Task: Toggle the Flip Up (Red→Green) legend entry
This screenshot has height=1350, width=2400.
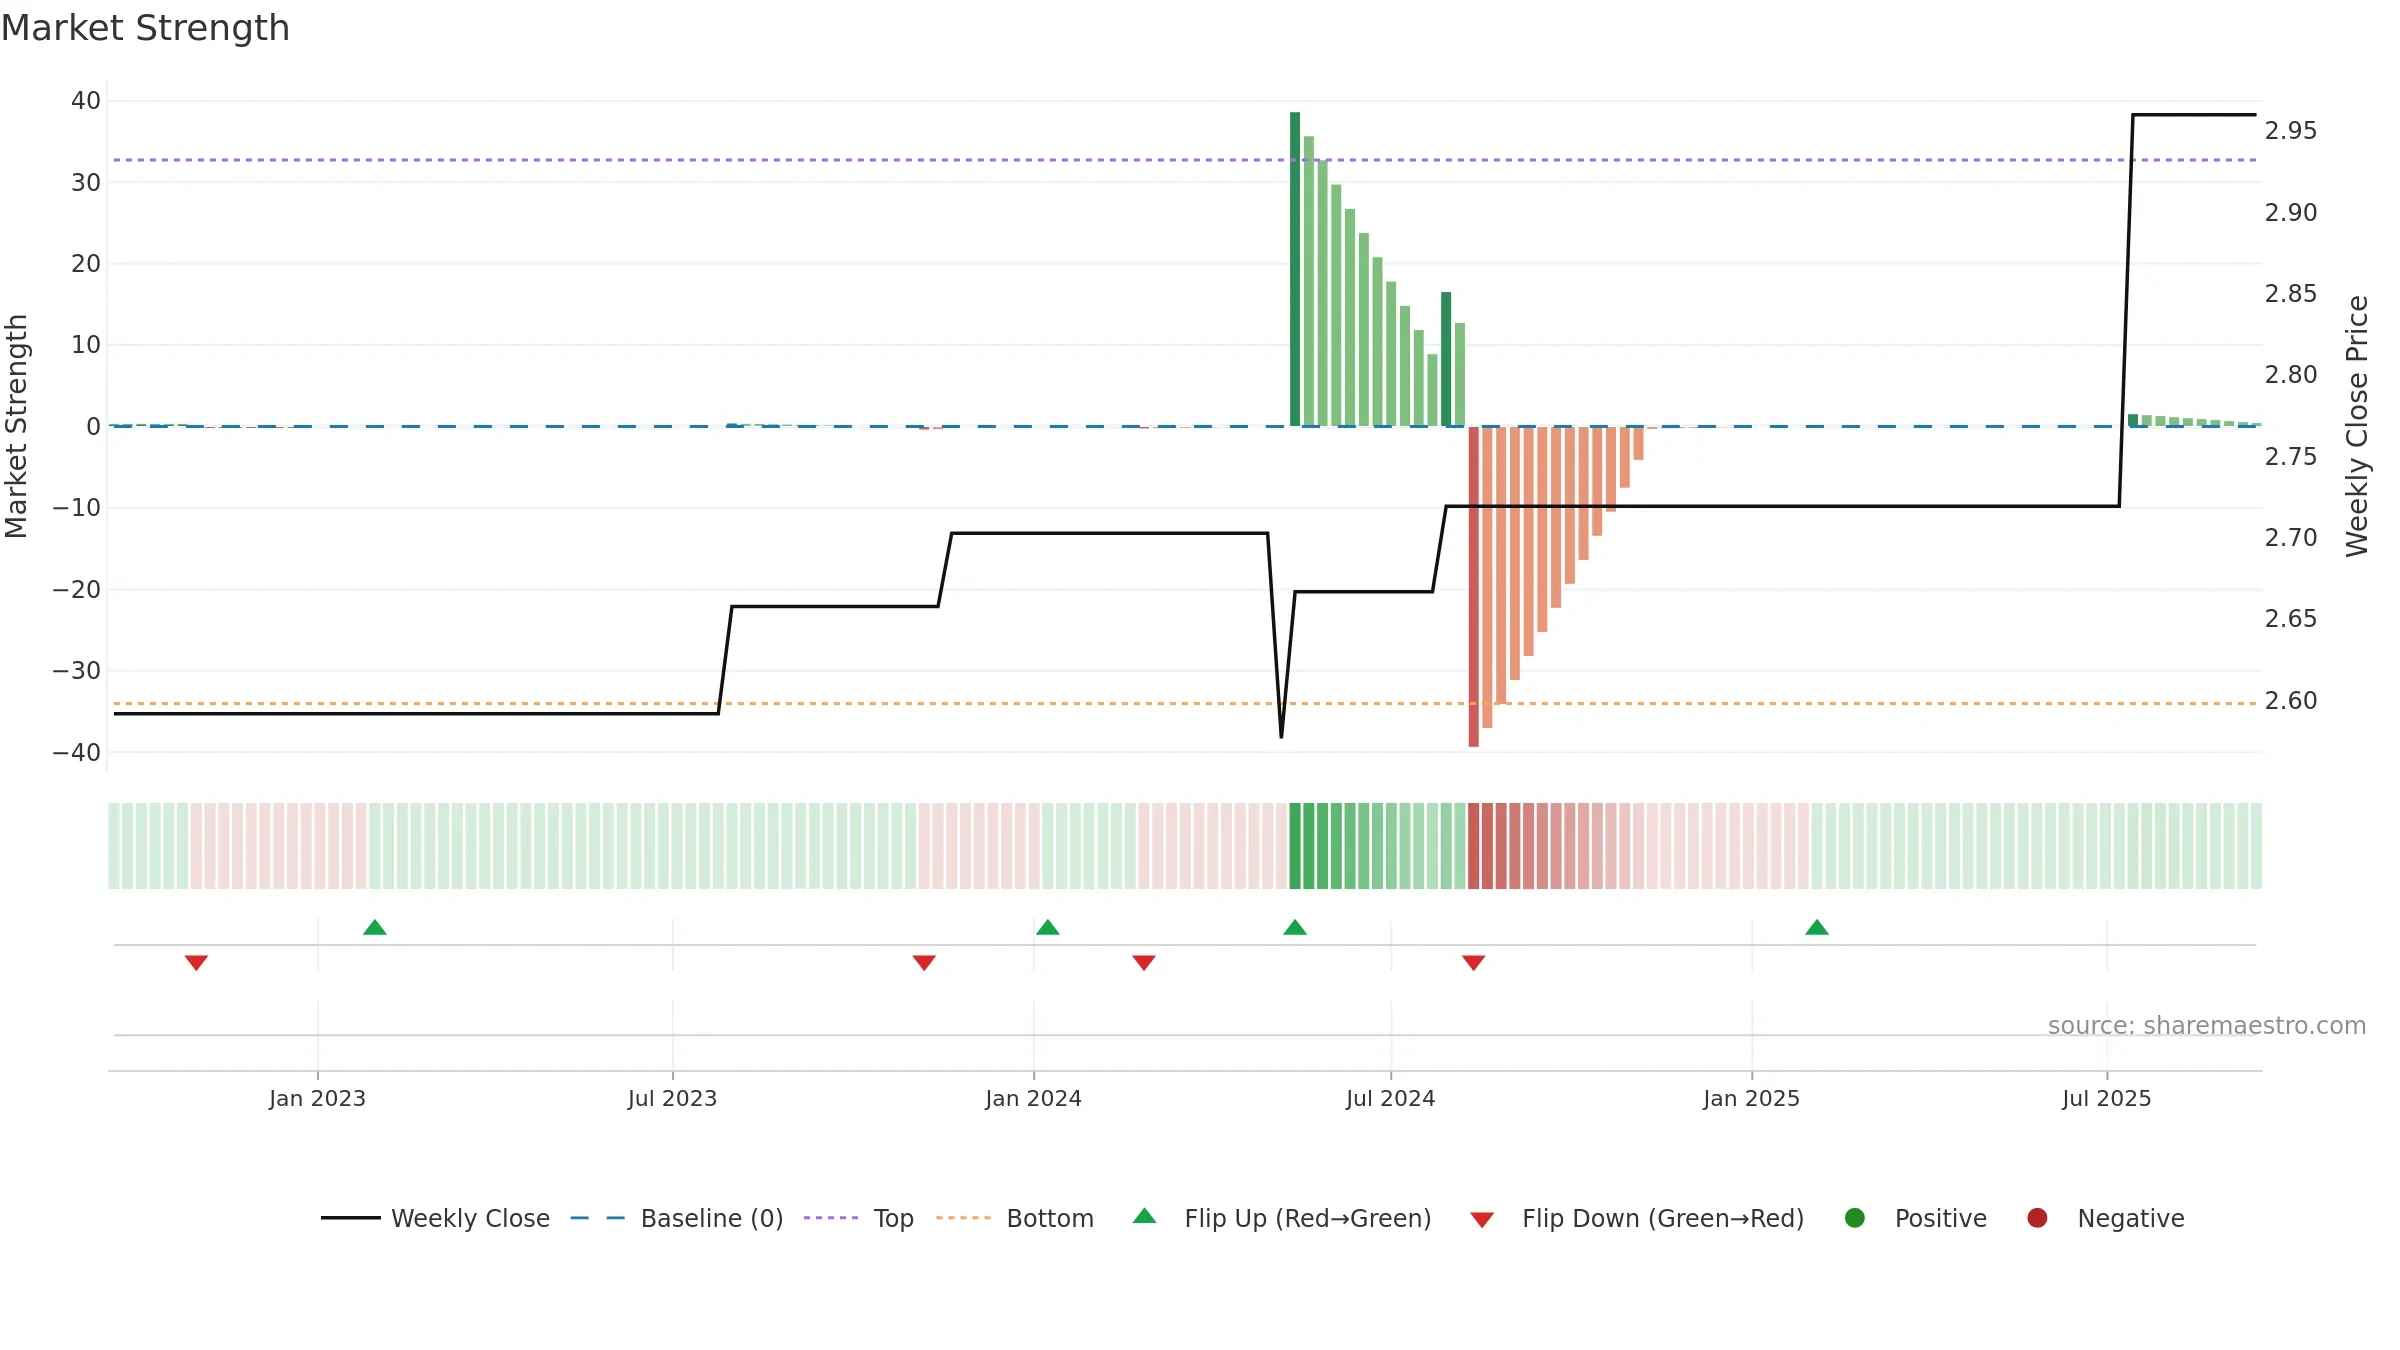Action: [1282, 1218]
